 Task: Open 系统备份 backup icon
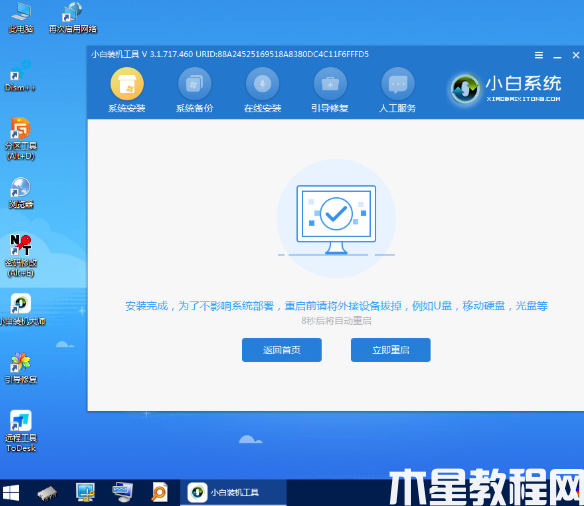coord(194,85)
